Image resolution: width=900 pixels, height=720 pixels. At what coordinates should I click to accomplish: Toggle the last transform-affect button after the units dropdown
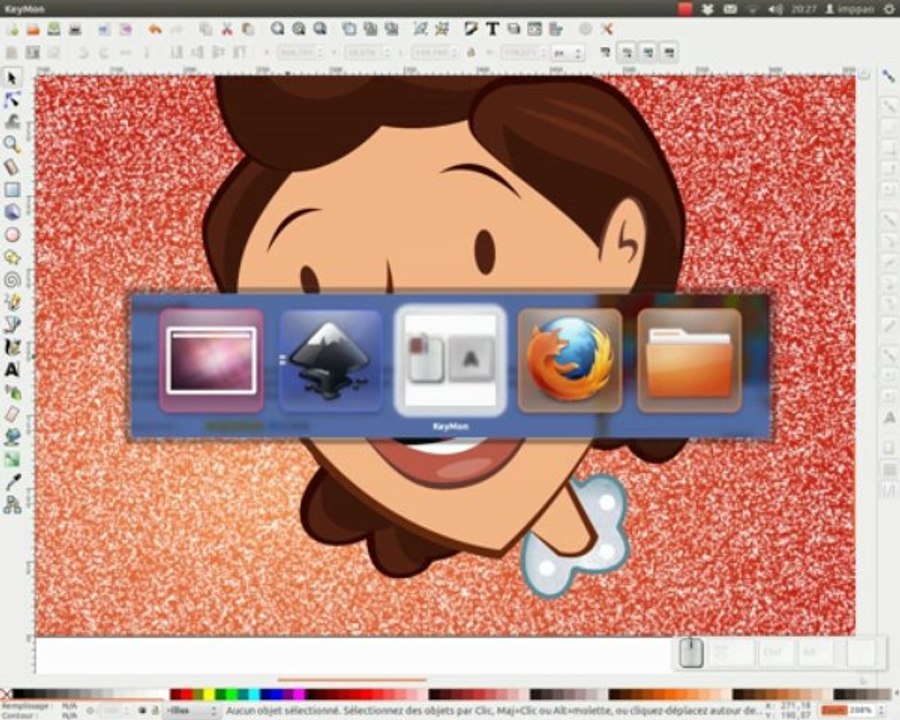pyautogui.click(x=669, y=53)
